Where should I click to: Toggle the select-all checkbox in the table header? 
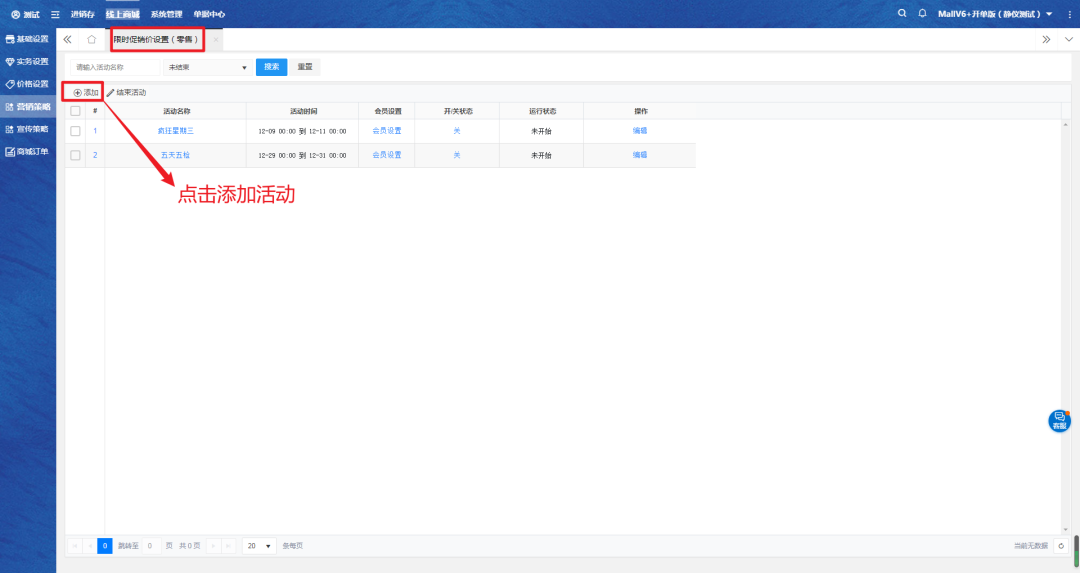[x=75, y=111]
